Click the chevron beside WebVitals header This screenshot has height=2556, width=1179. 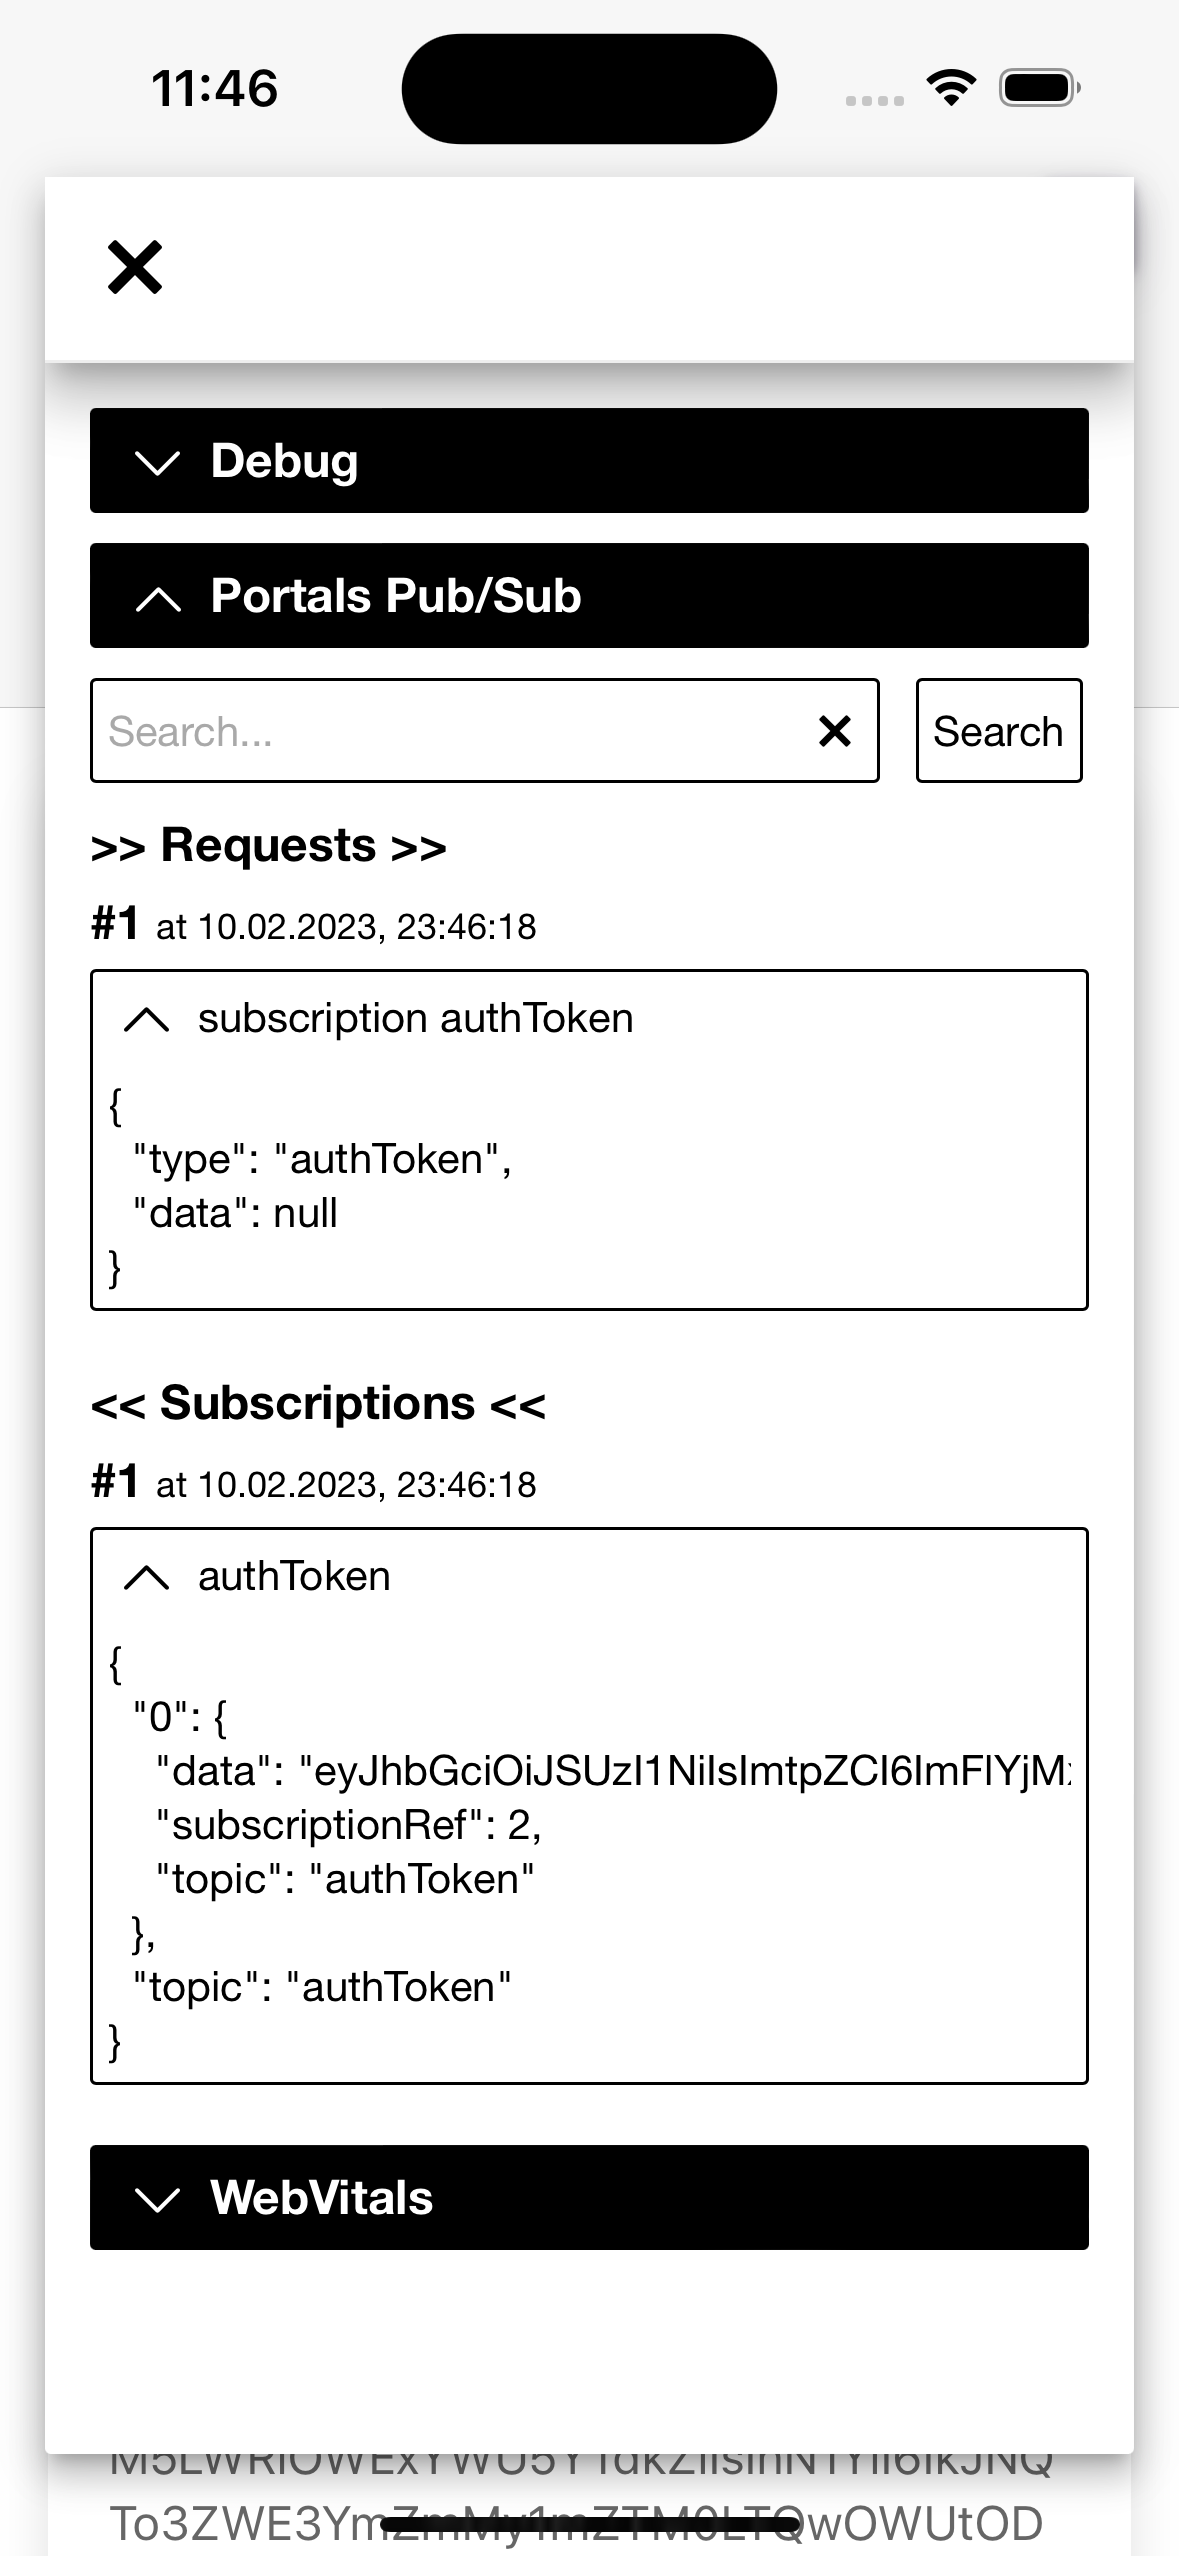[x=157, y=2199]
